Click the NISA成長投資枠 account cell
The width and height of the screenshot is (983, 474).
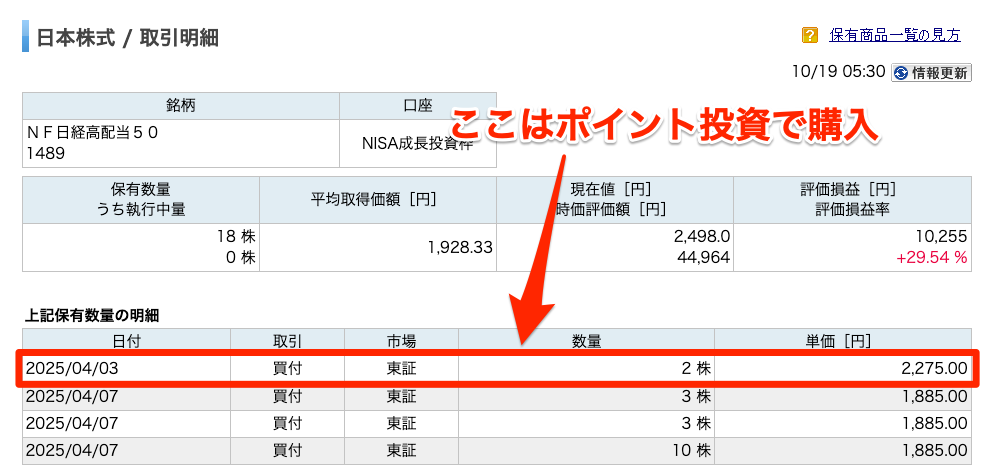pyautogui.click(x=418, y=143)
